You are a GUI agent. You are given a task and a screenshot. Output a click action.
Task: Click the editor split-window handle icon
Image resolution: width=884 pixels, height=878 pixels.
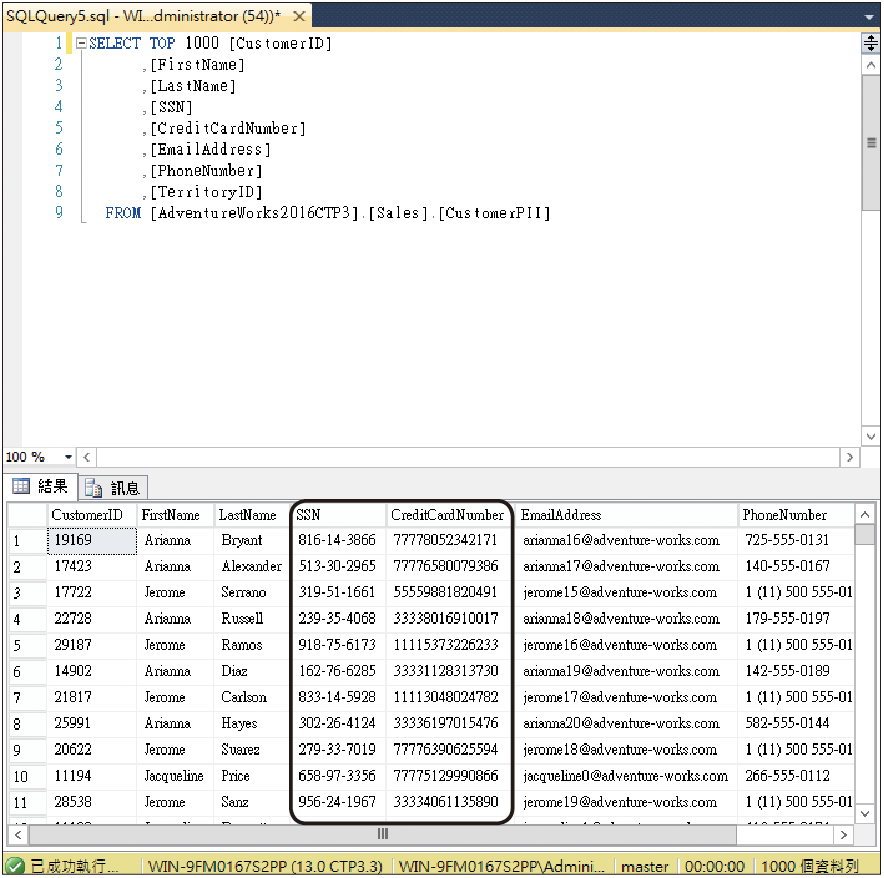pos(870,43)
